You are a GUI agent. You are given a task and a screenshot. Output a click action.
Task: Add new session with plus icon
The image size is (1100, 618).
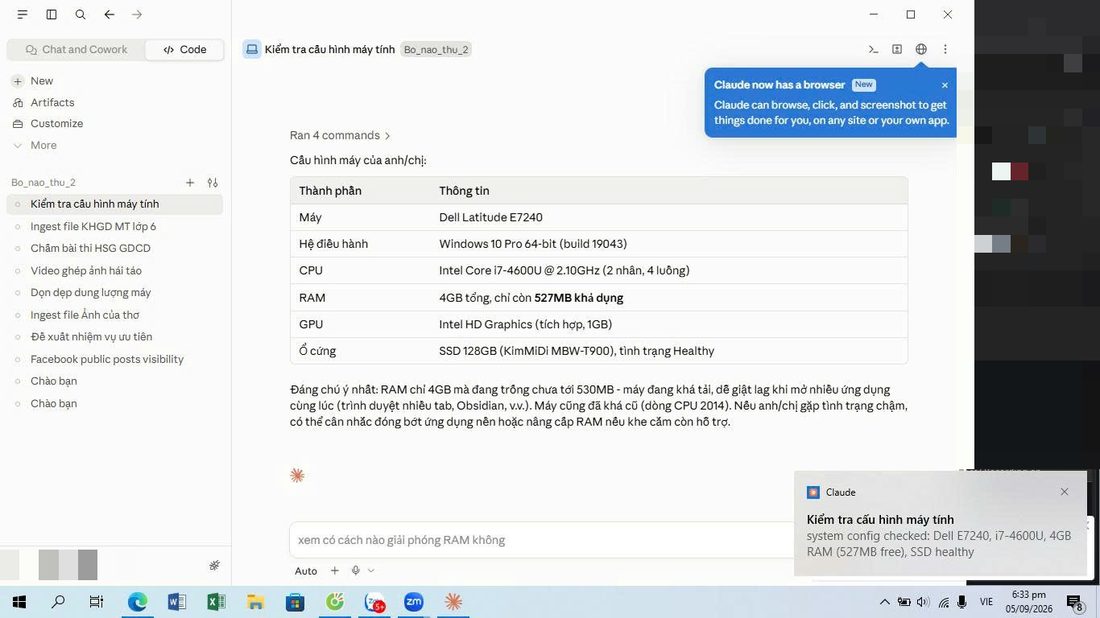[189, 182]
